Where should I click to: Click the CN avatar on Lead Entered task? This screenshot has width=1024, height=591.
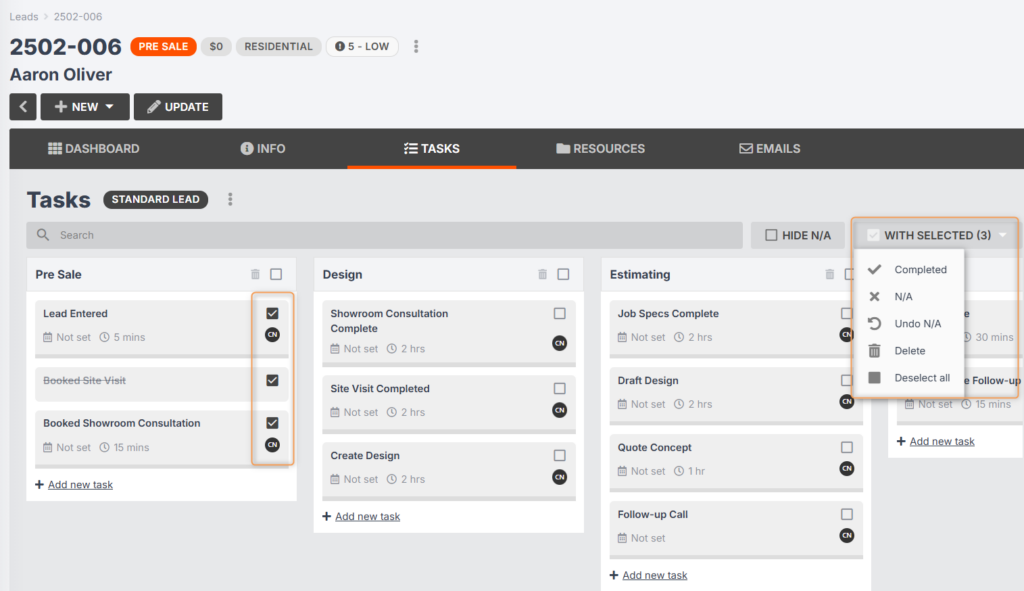272,334
